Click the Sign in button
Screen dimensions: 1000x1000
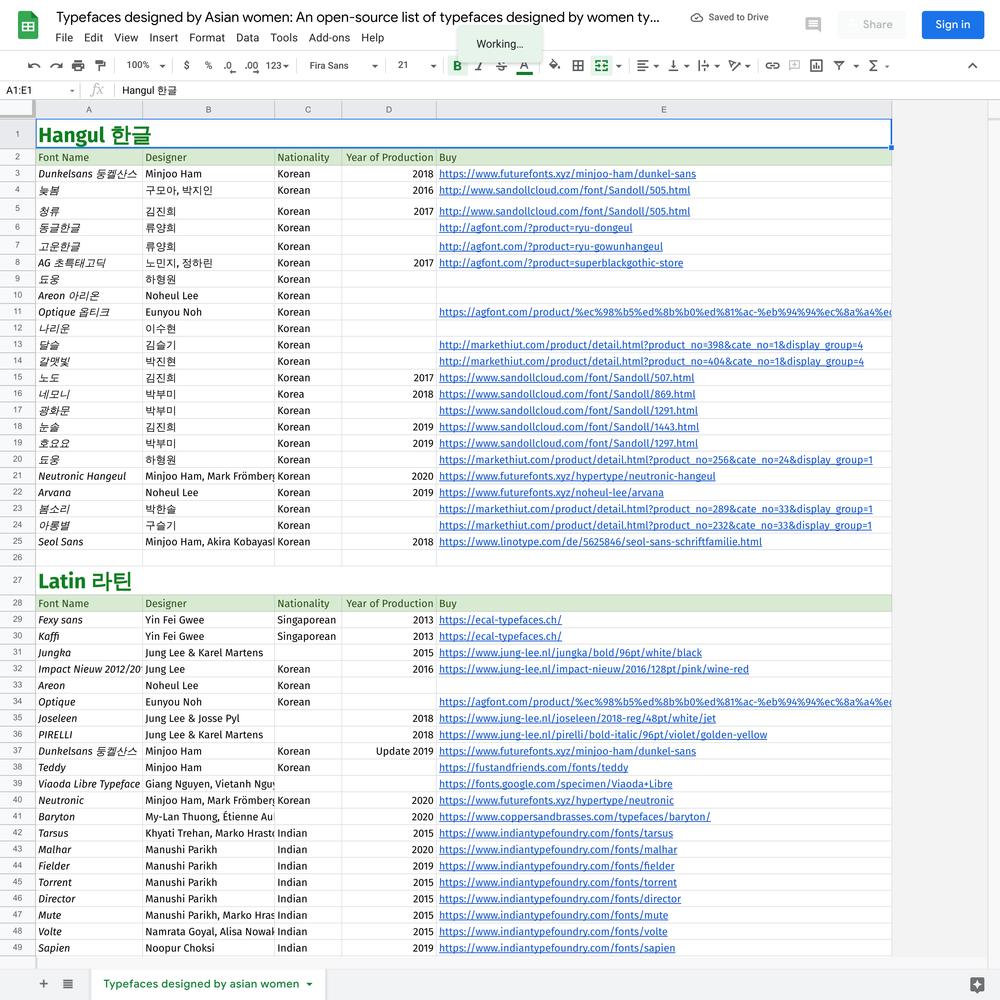(x=952, y=25)
